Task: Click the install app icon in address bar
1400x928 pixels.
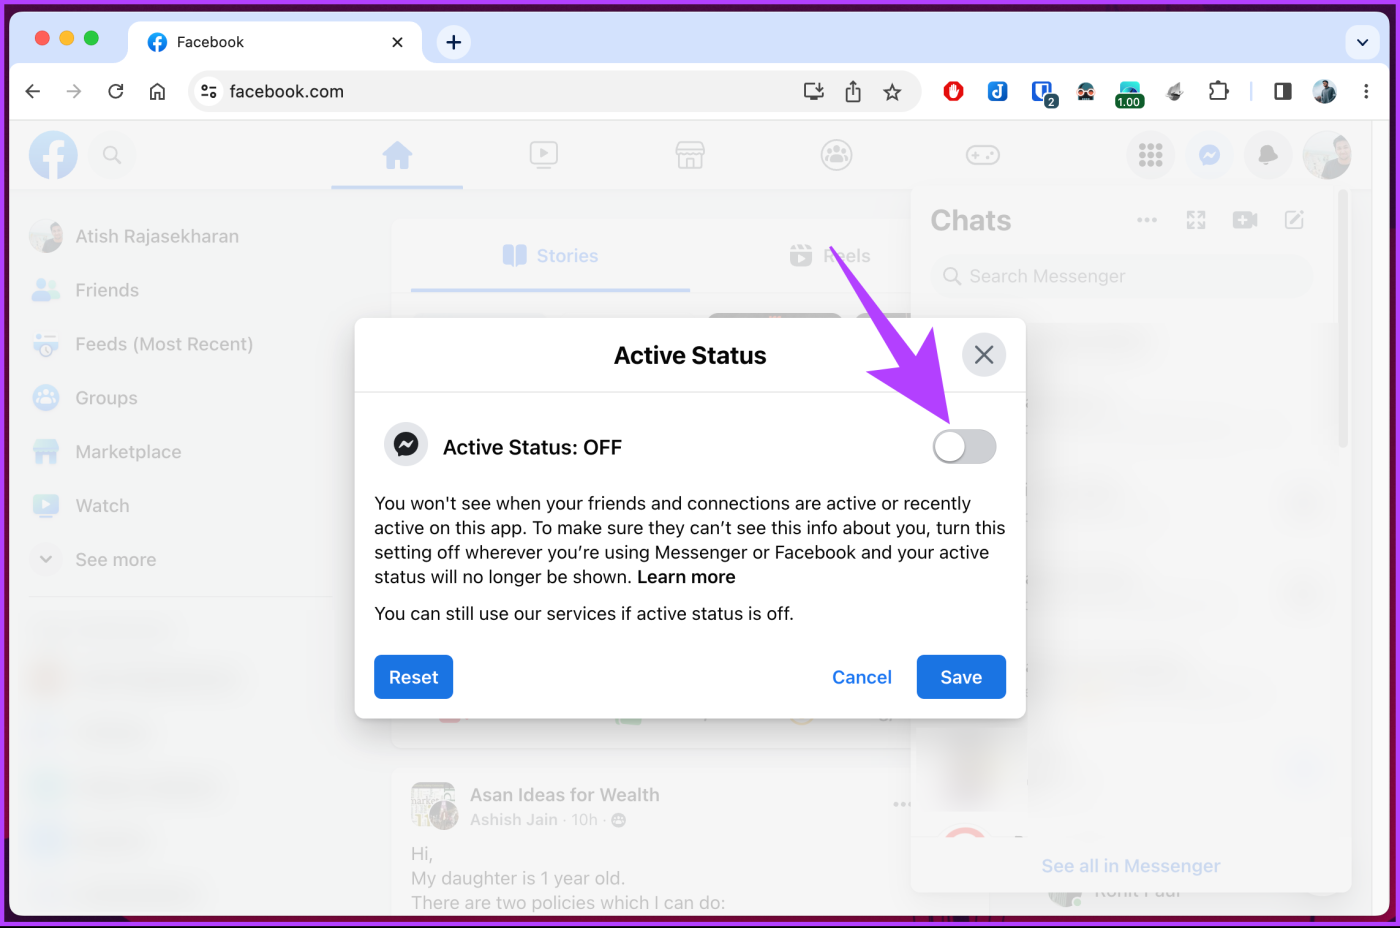Action: point(814,91)
